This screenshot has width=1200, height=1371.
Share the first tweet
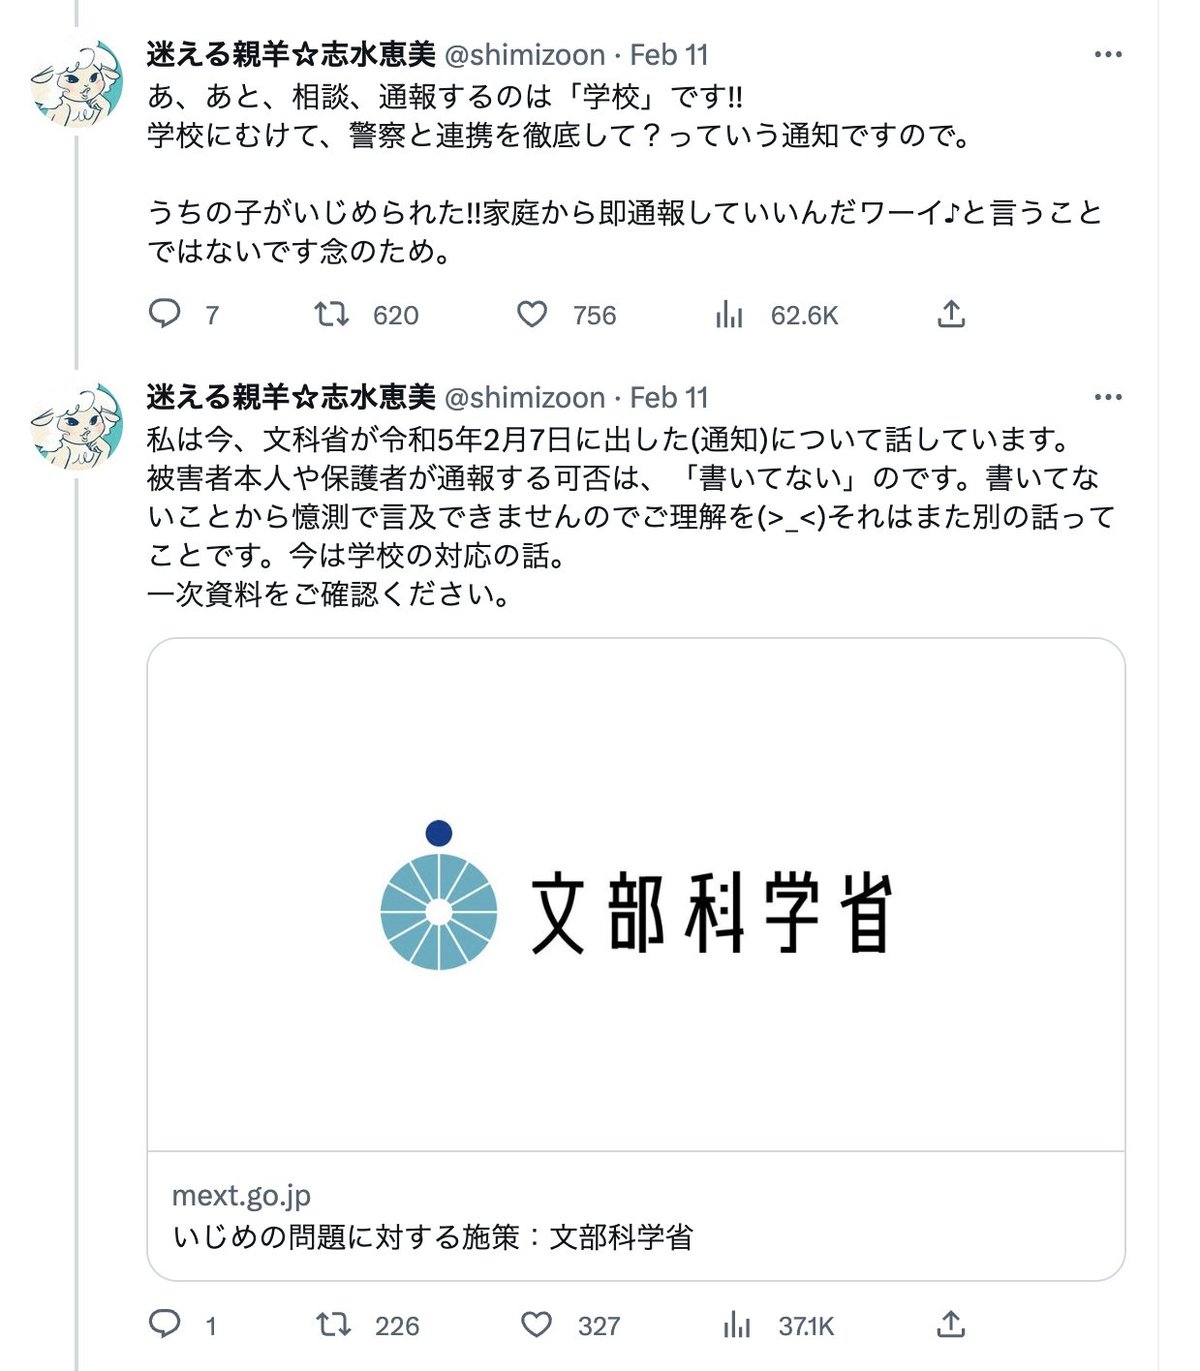[951, 315]
